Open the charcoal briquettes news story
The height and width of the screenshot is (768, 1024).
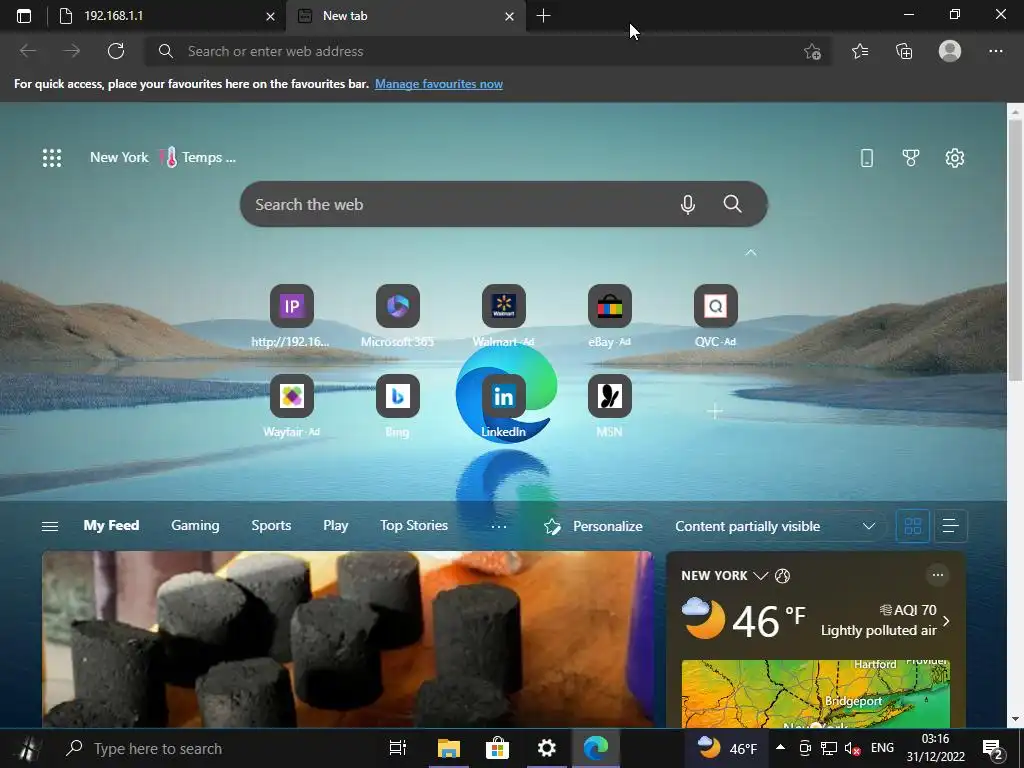[x=347, y=639]
